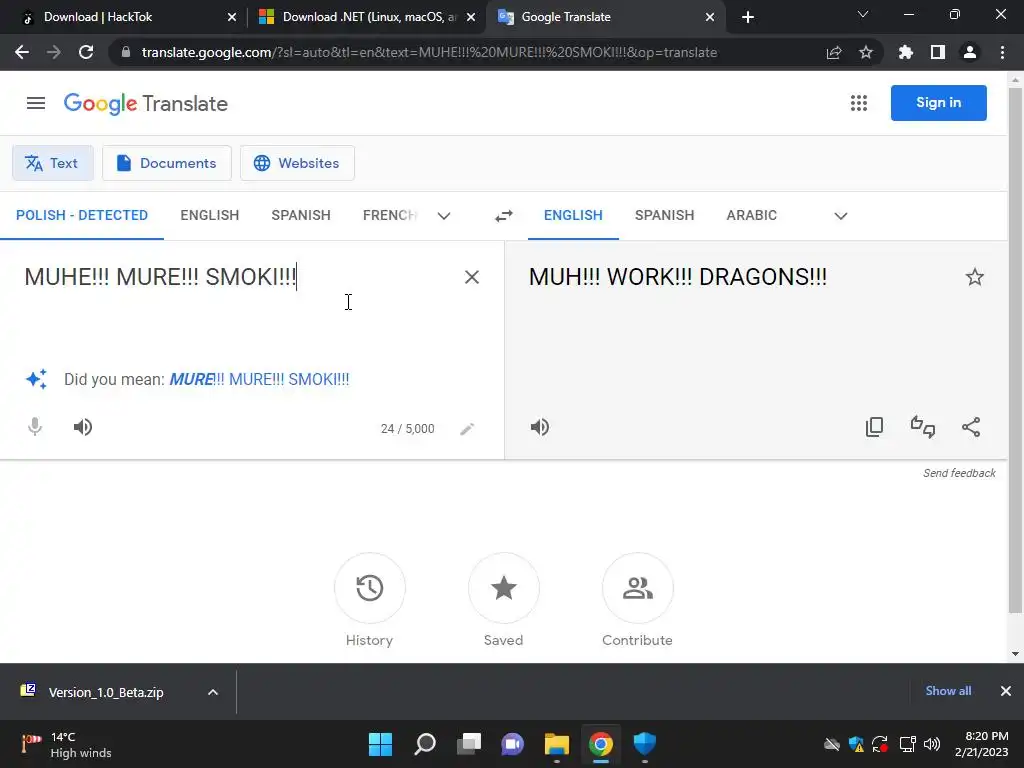1024x768 pixels.
Task: Show all downloads
Action: tap(948, 691)
